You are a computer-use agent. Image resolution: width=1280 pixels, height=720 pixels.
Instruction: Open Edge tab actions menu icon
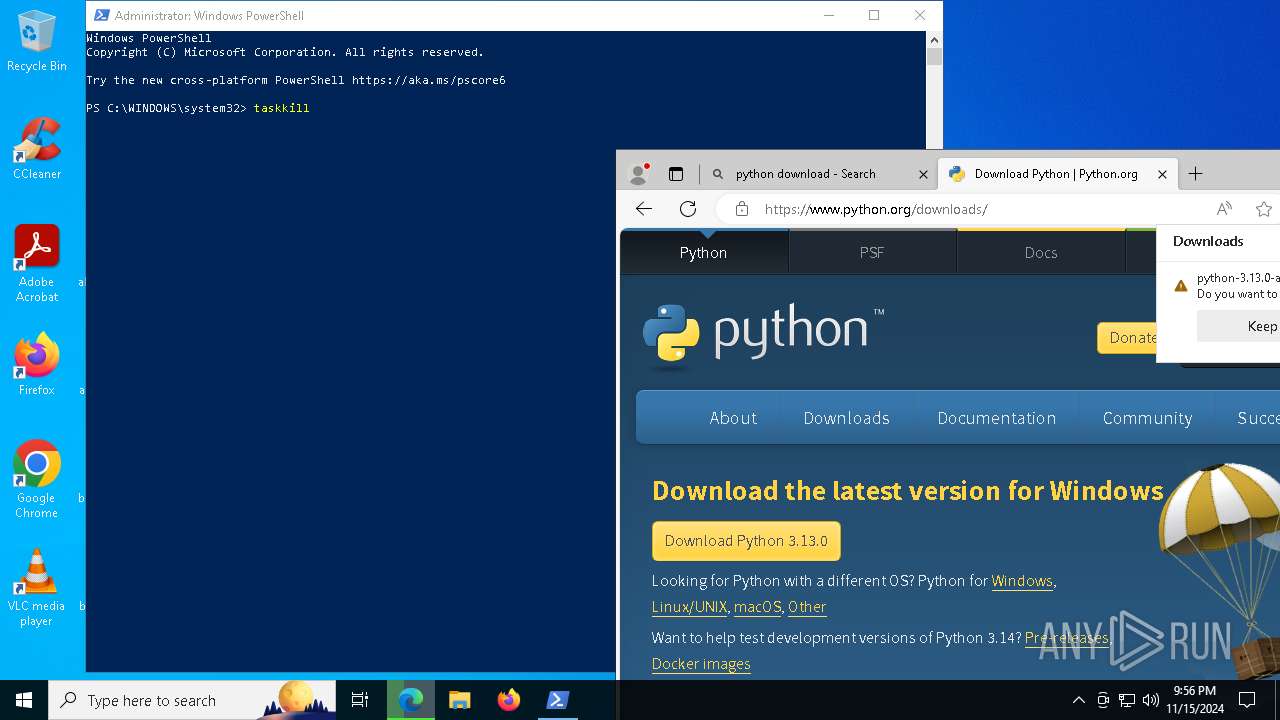[676, 173]
